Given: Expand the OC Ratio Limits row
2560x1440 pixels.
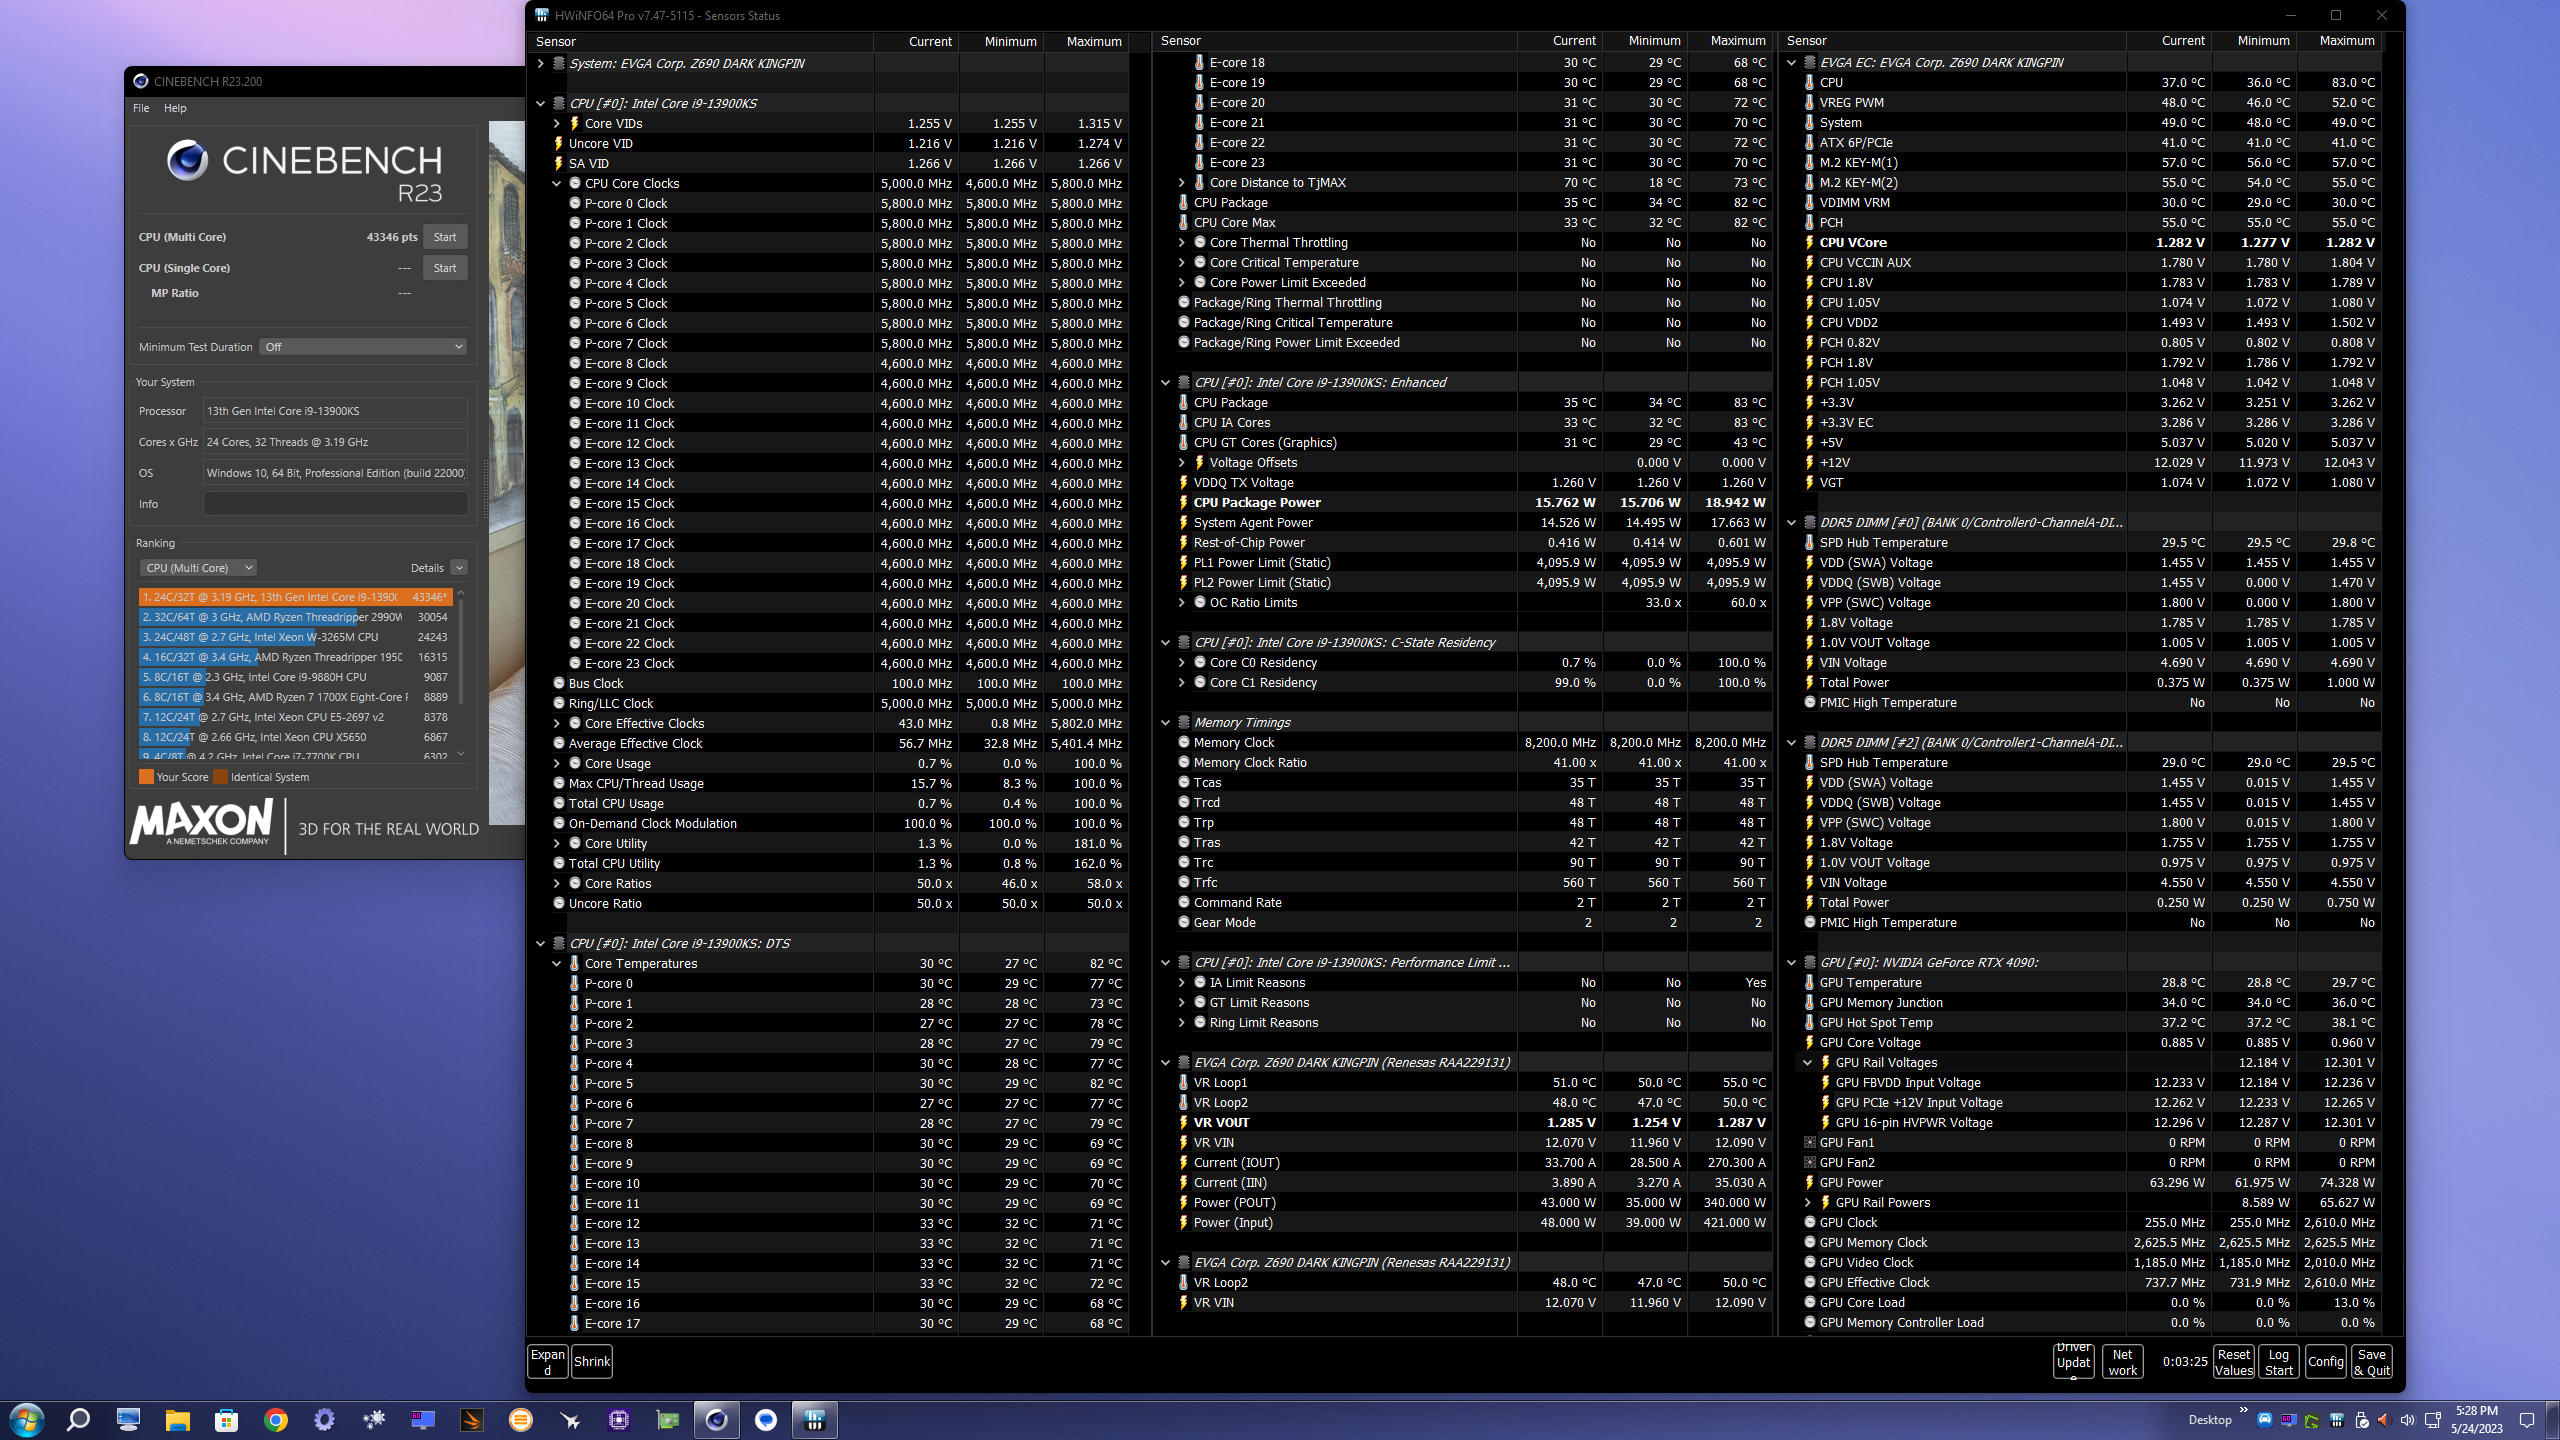Looking at the screenshot, I should [x=1182, y=602].
